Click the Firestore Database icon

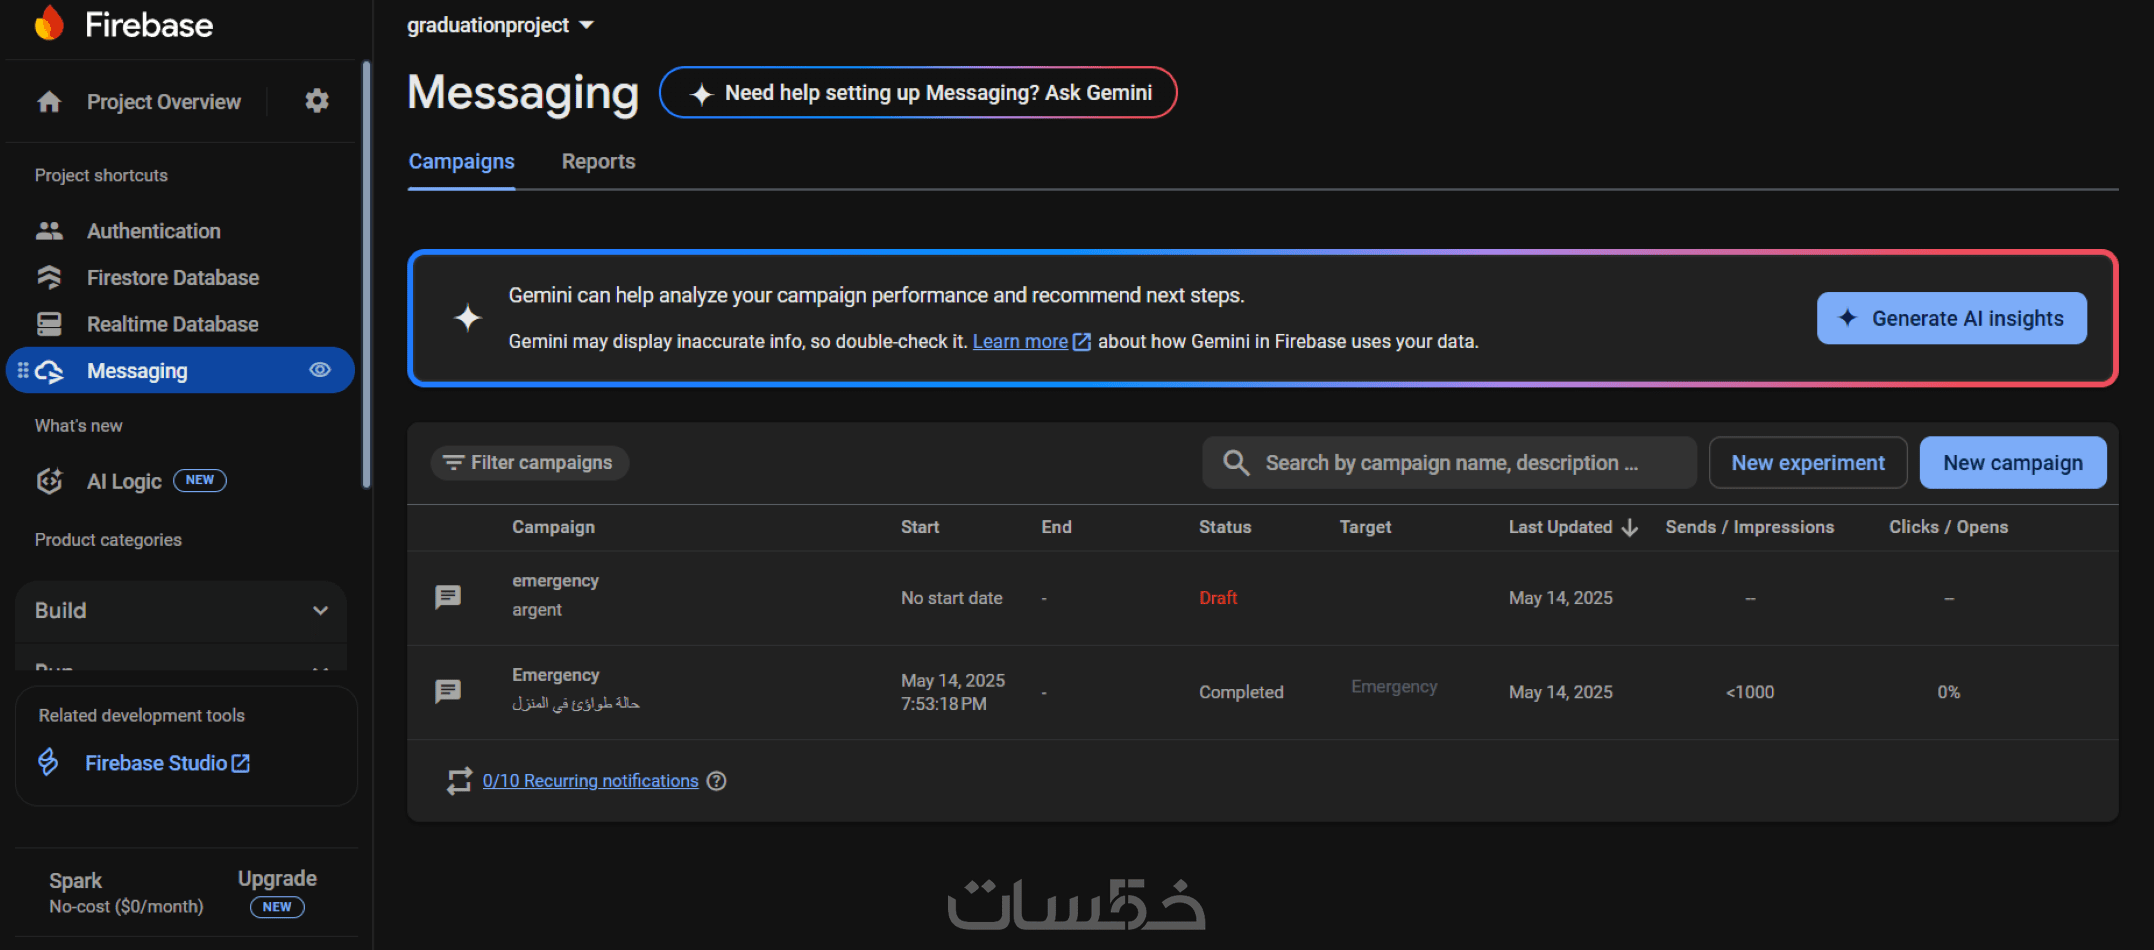coord(49,278)
